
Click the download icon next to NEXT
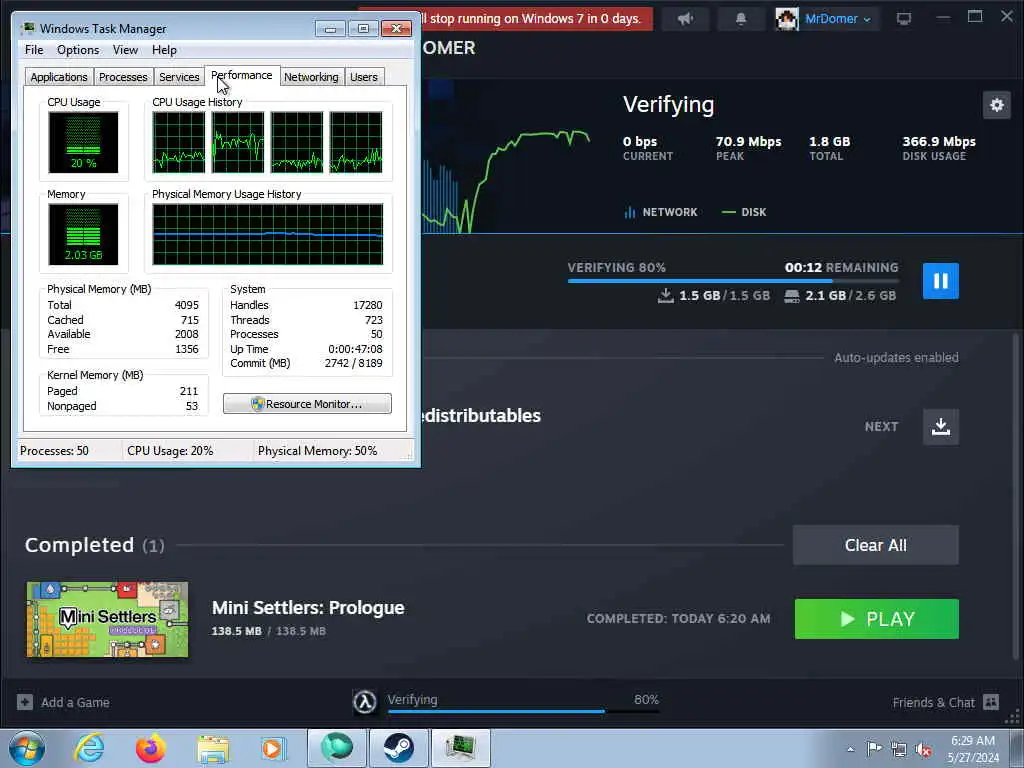click(940, 426)
